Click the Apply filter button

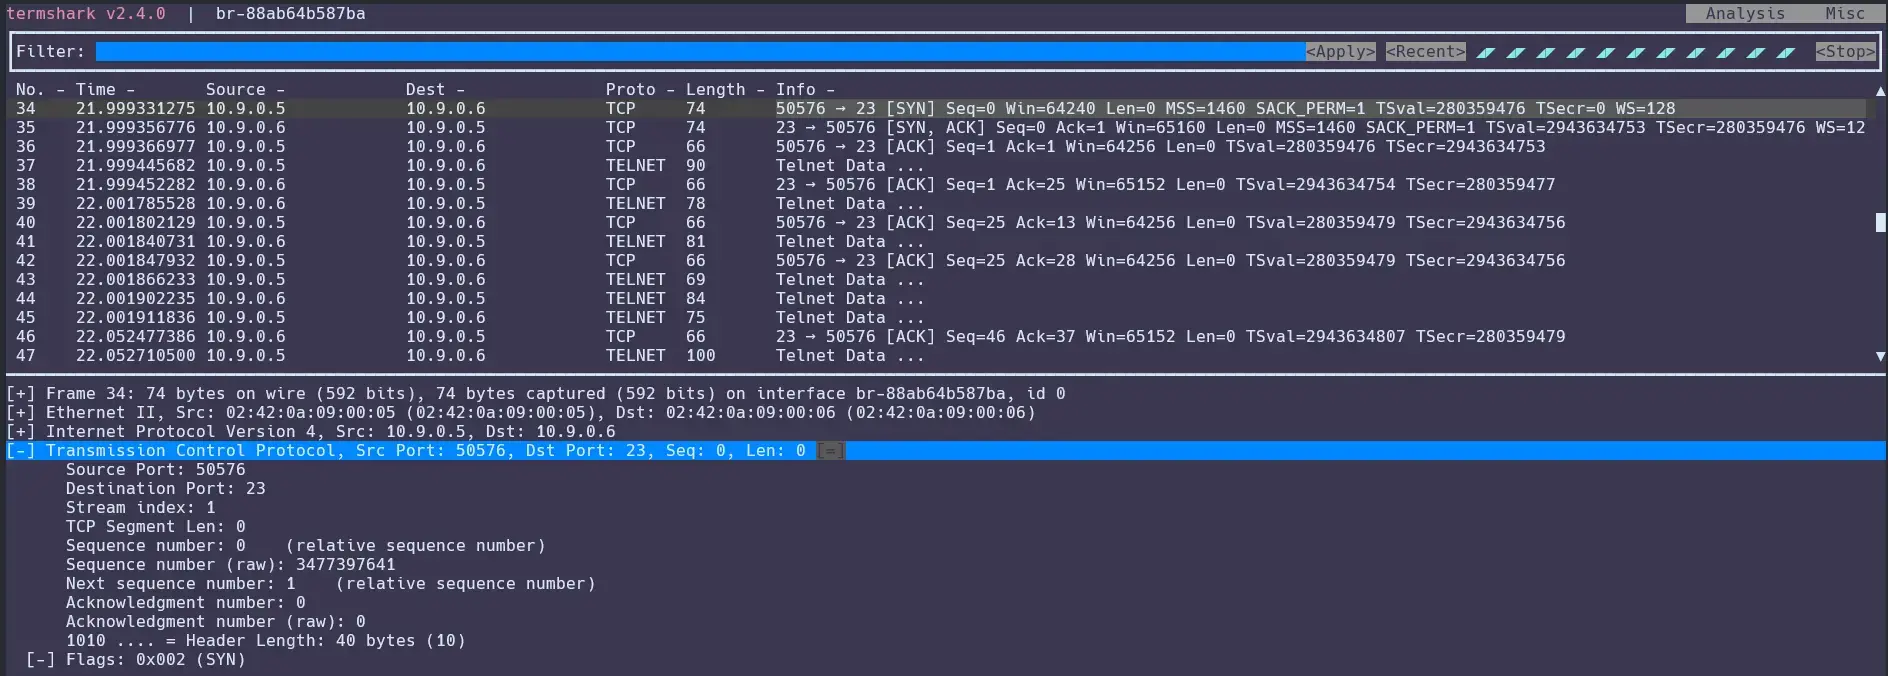[x=1340, y=51]
